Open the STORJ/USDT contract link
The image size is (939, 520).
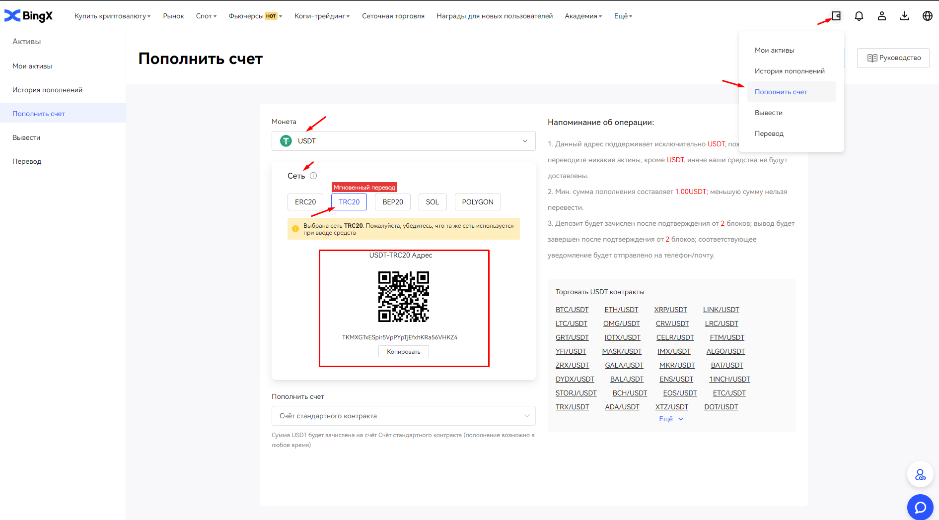(576, 394)
